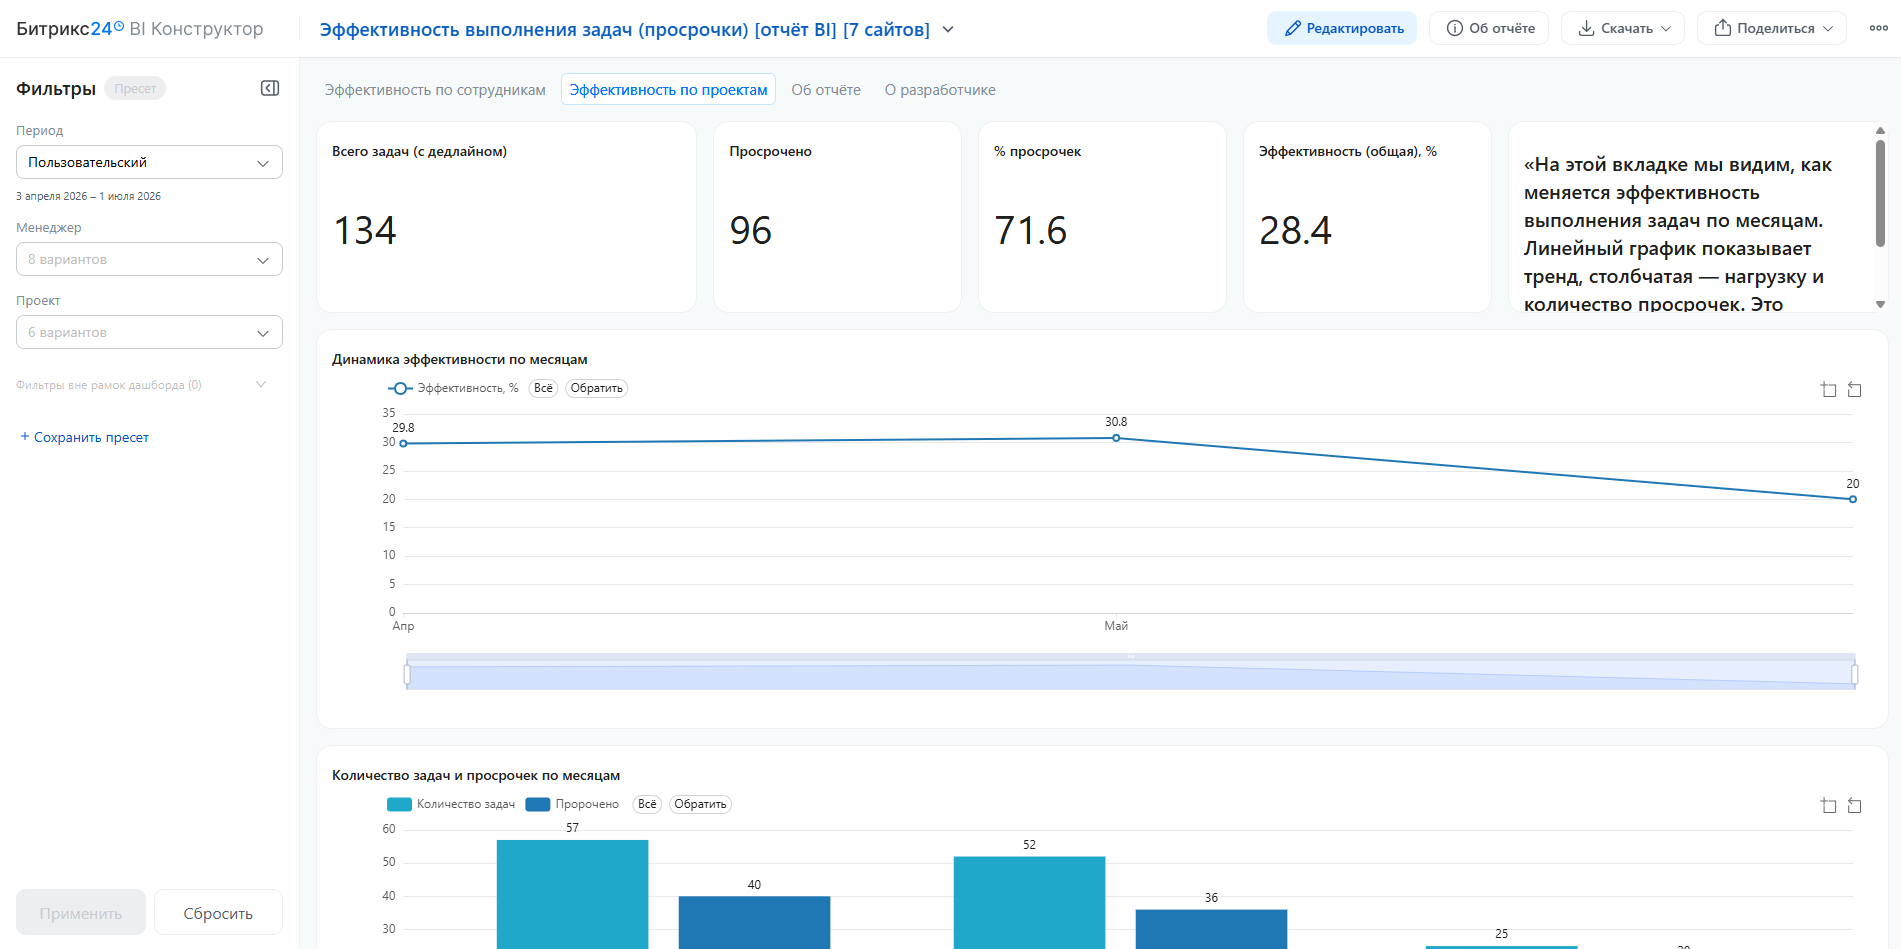The image size is (1901, 949).
Task: Open the Период dropdown Пользовательский
Action: [149, 162]
